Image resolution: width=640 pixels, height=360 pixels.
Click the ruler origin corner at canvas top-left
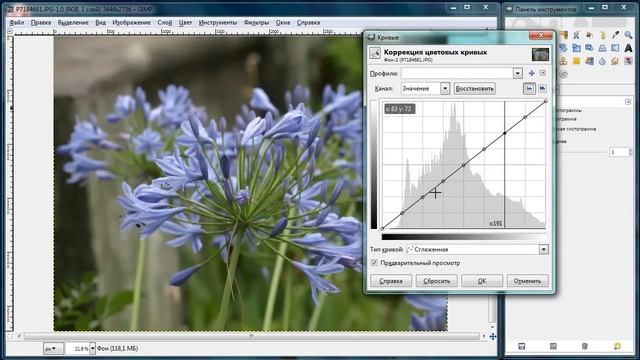10,31
